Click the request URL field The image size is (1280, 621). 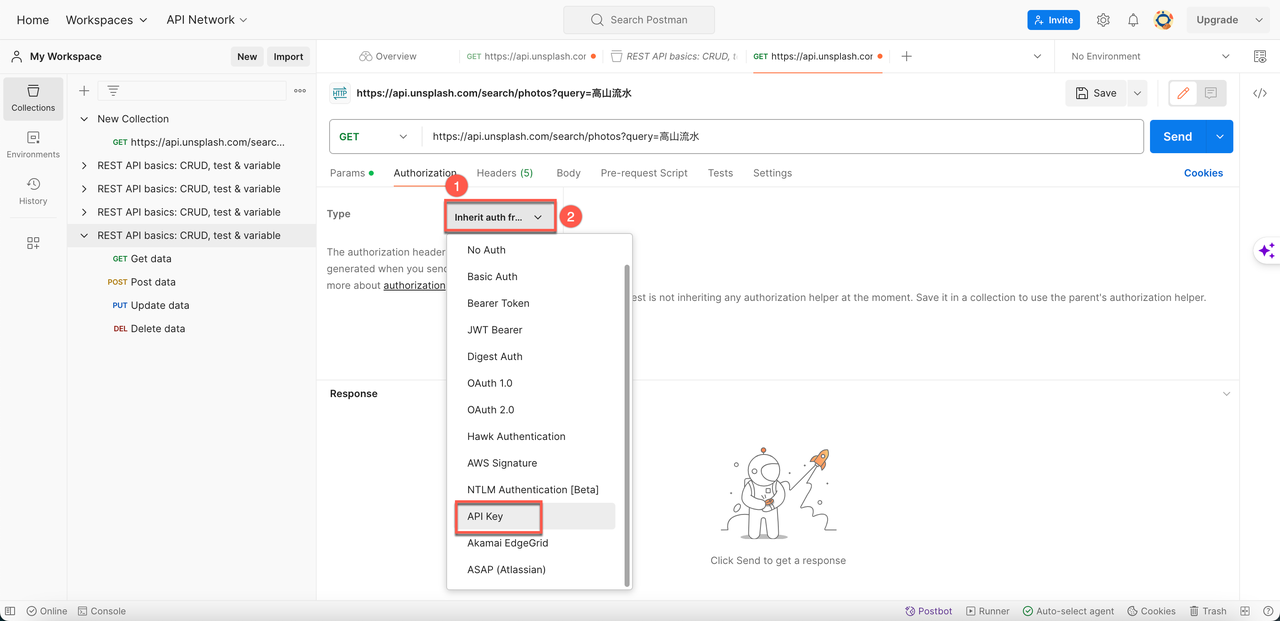[x=782, y=137]
